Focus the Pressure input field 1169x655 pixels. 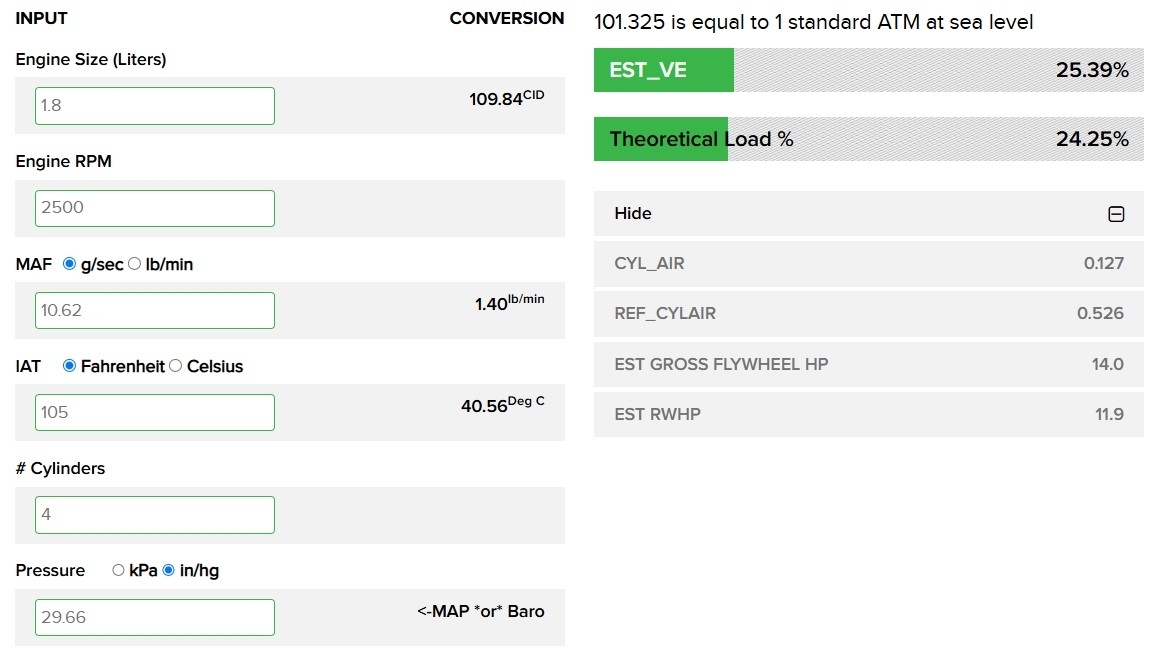click(155, 617)
